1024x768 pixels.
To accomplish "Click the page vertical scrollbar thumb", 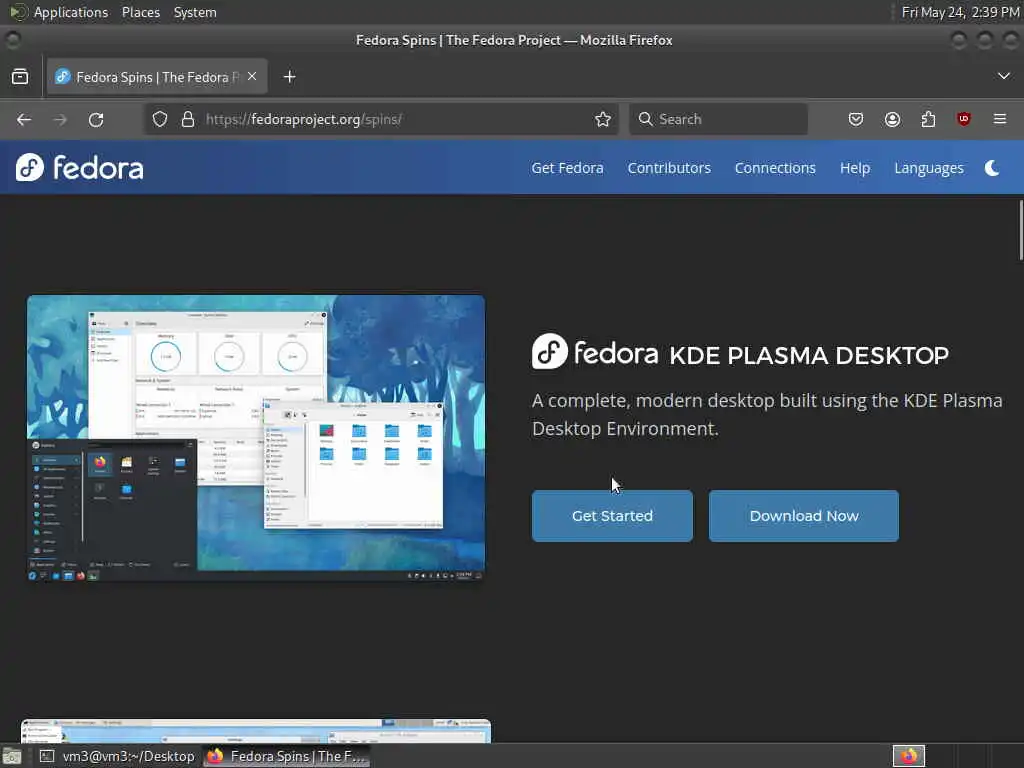I will tap(1021, 230).
